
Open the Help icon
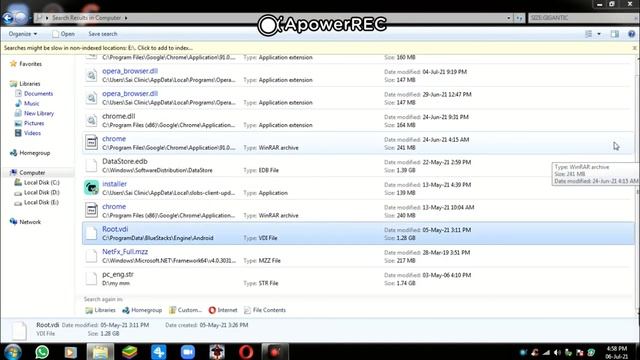[631, 34]
